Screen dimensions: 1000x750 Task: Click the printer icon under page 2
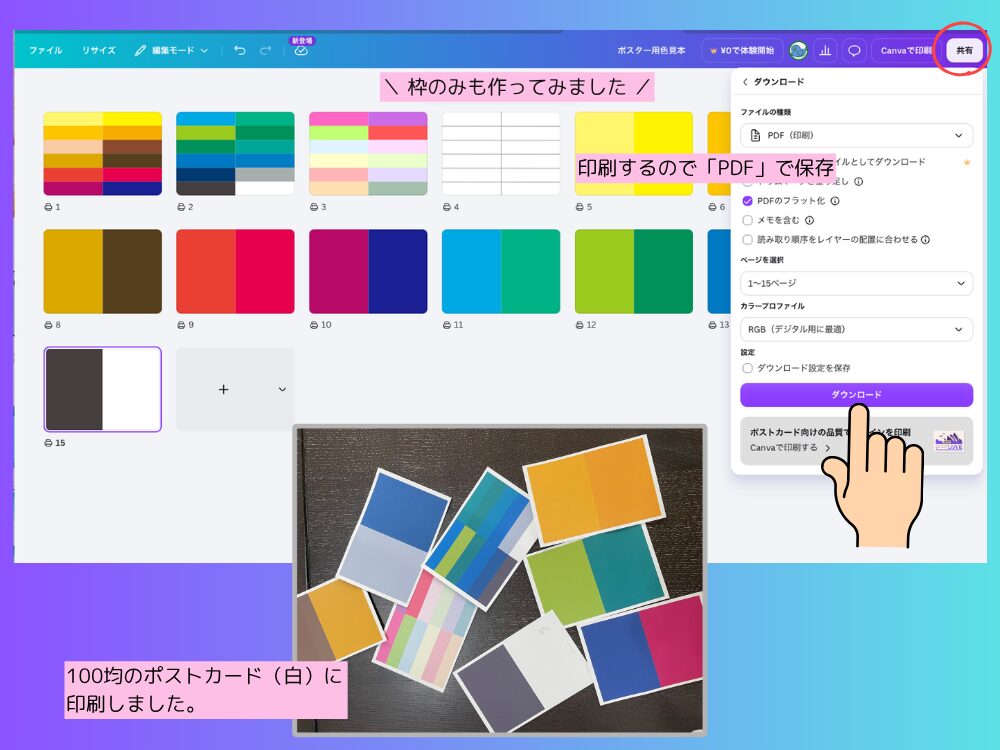coord(180,207)
